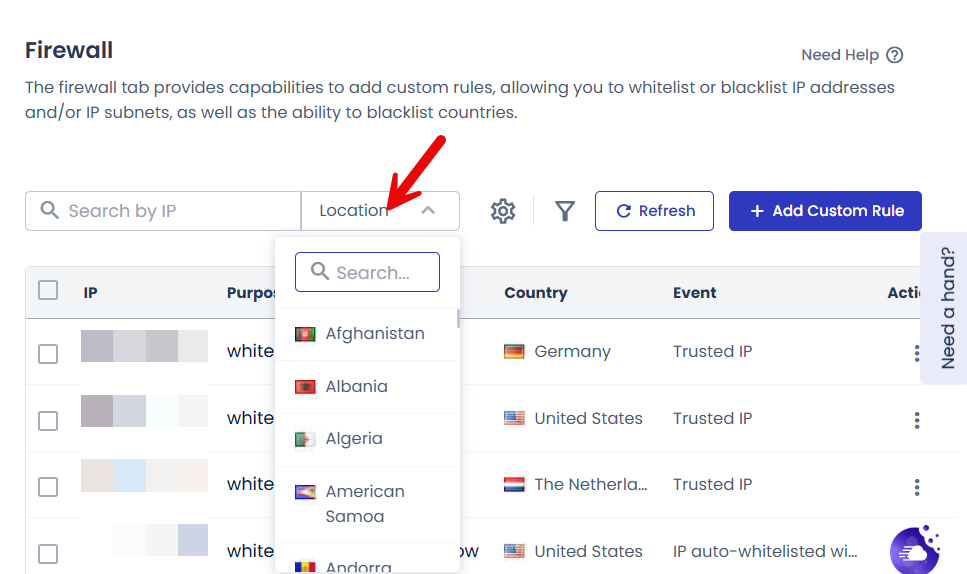Viewport: 967px width, 574px height.
Task: Open actions menu for Germany row
Action: 917,353
